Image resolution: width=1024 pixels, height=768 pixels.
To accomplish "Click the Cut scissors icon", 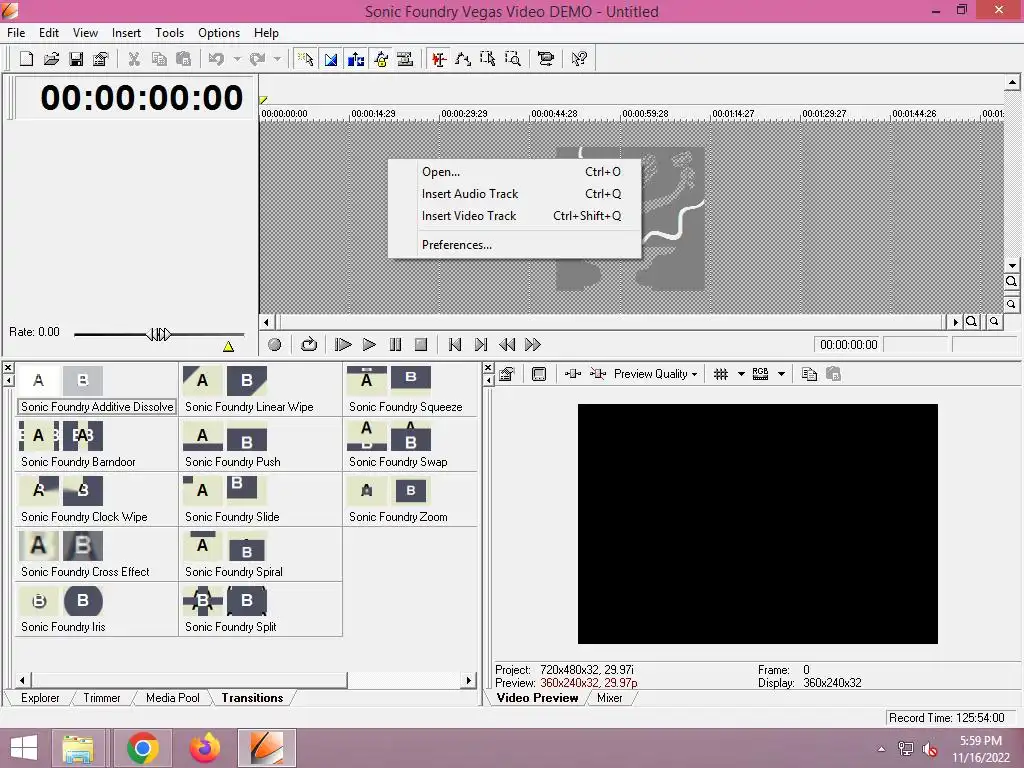I will (134, 59).
